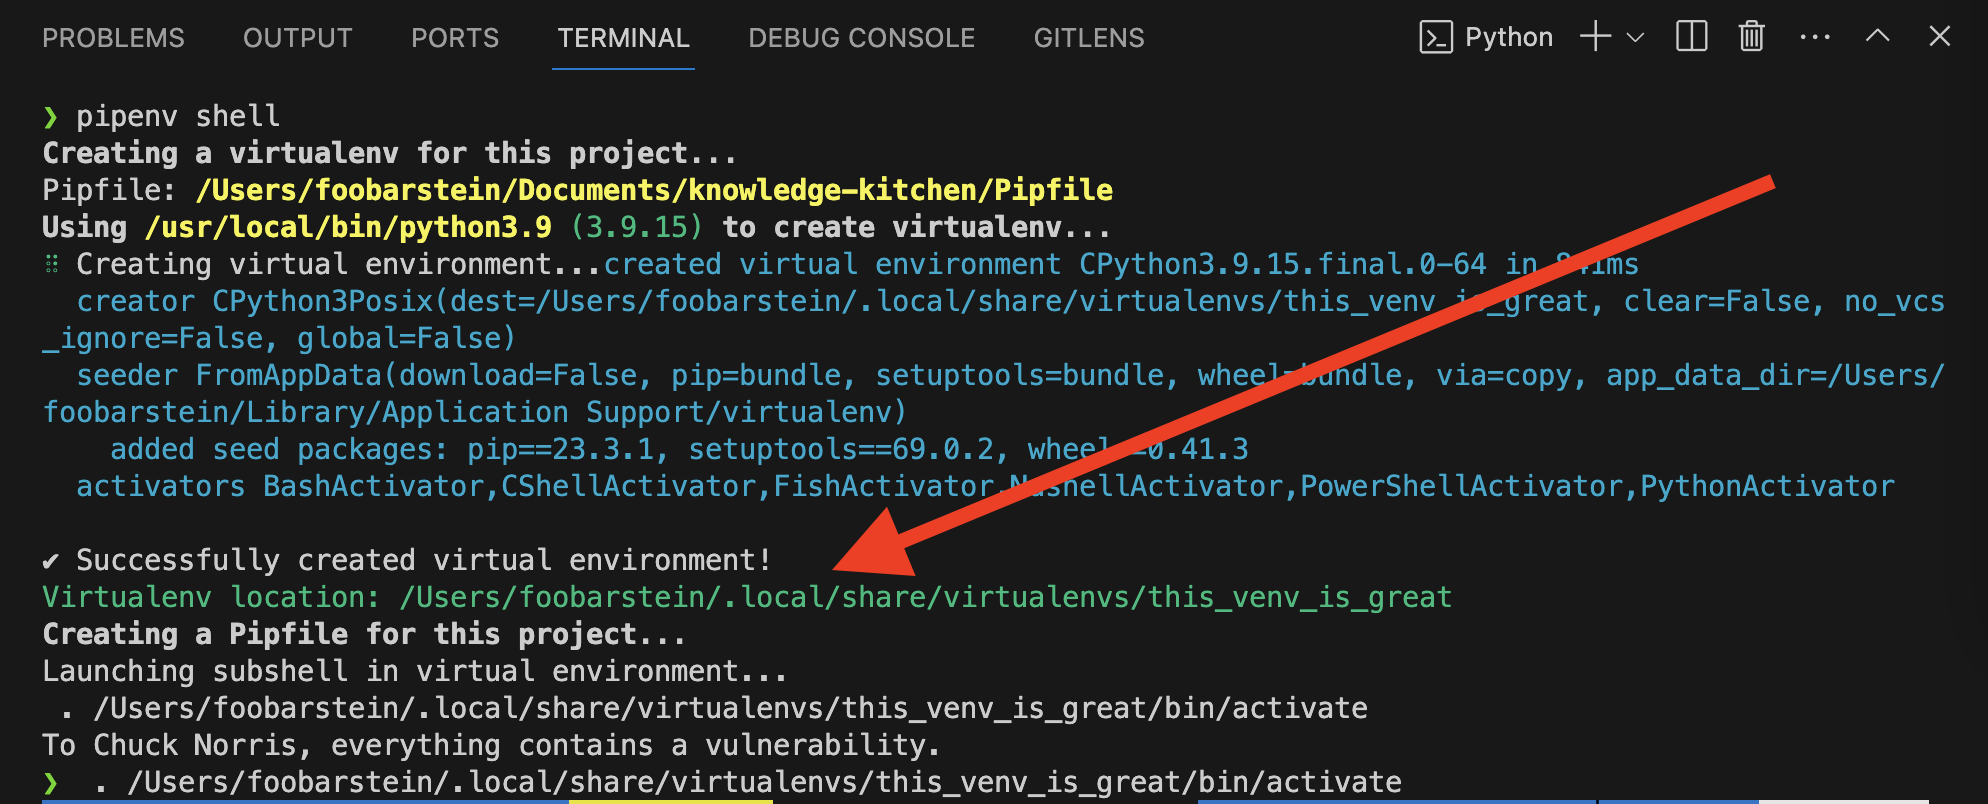Click the final prompt activate command line

pyautogui.click(x=722, y=782)
